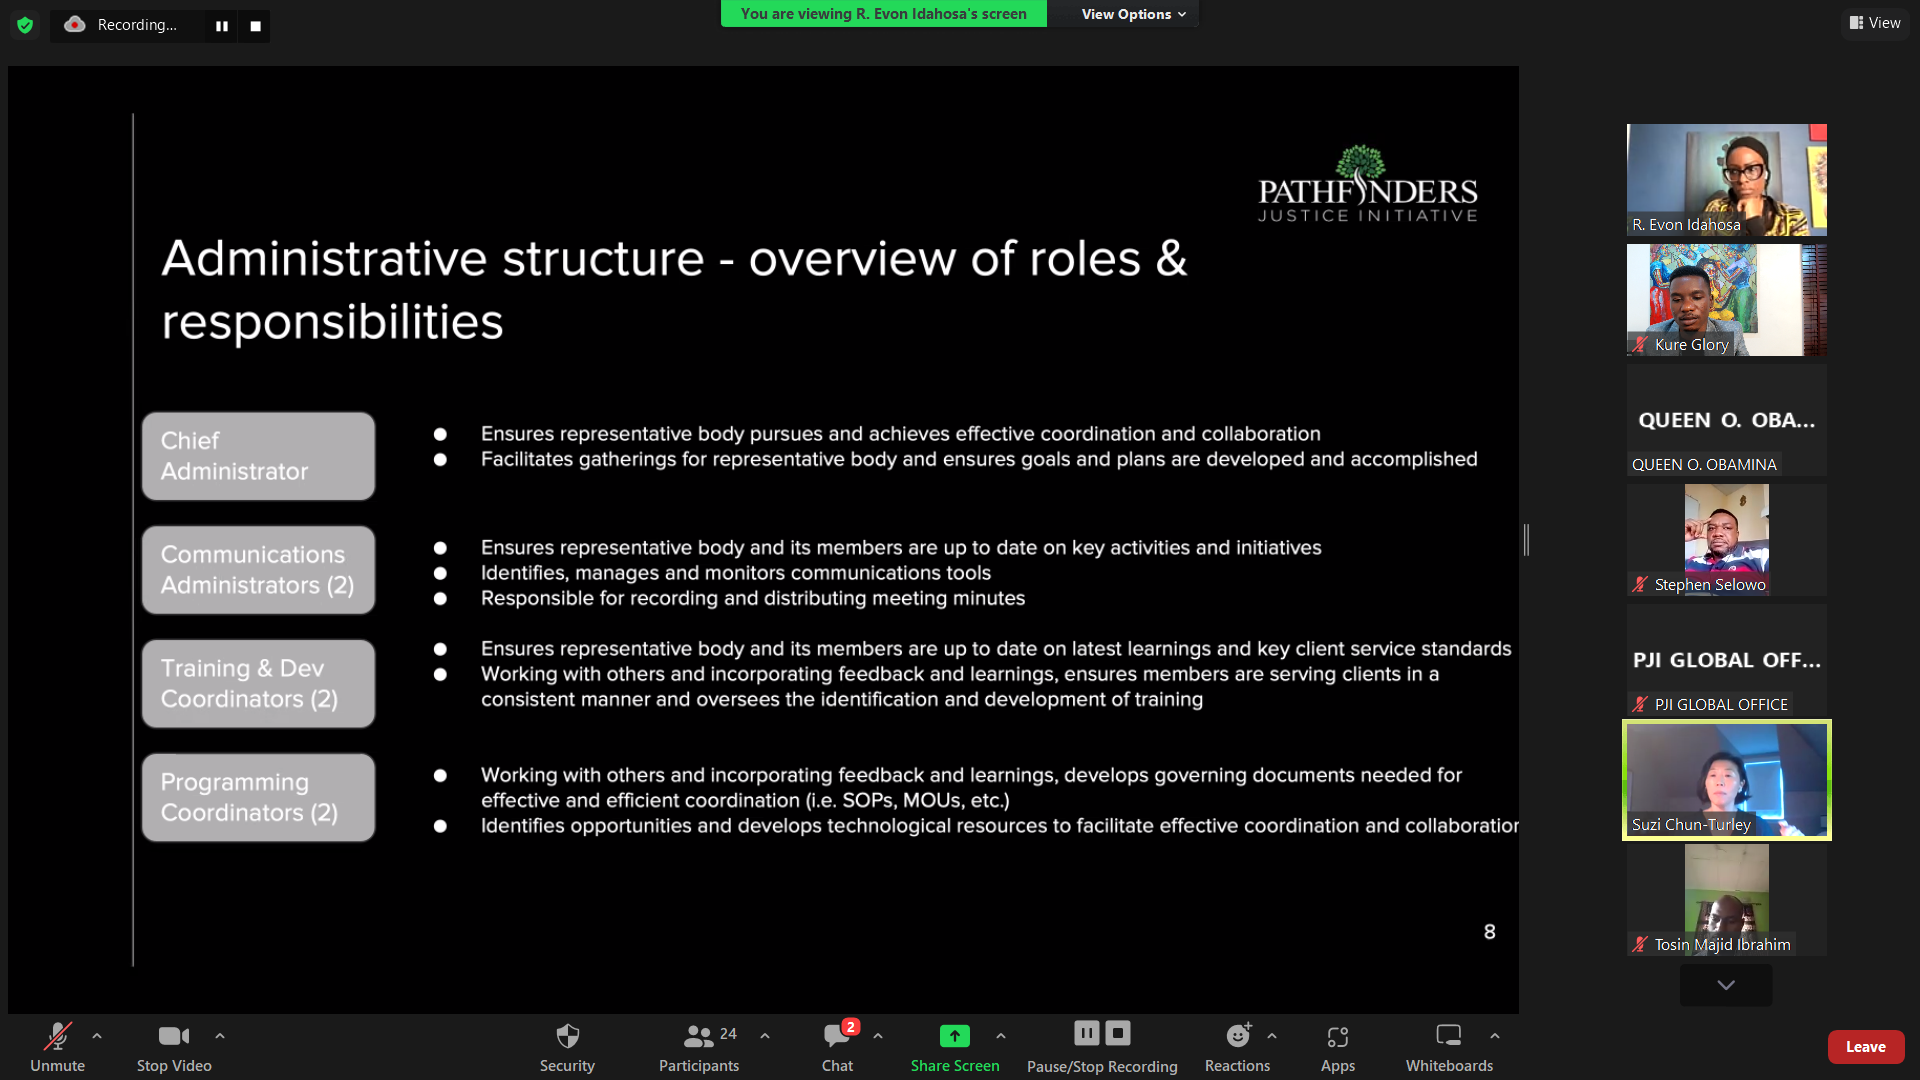
Task: Open the Participants panel icon
Action: pyautogui.click(x=699, y=1036)
